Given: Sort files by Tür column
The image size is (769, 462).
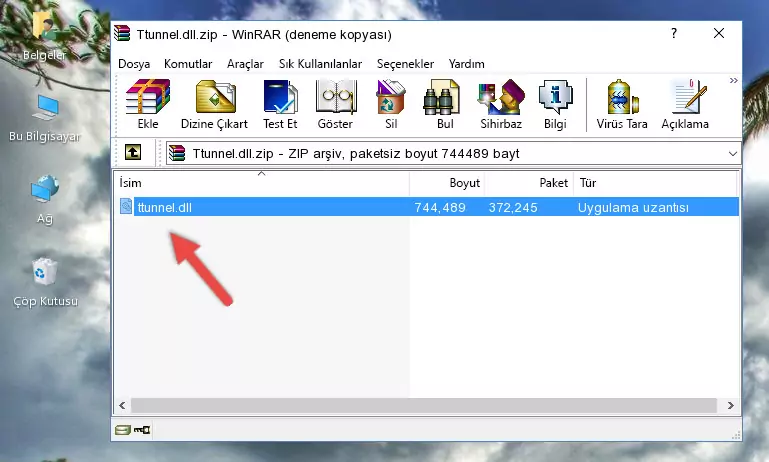Looking at the screenshot, I should click(655, 183).
